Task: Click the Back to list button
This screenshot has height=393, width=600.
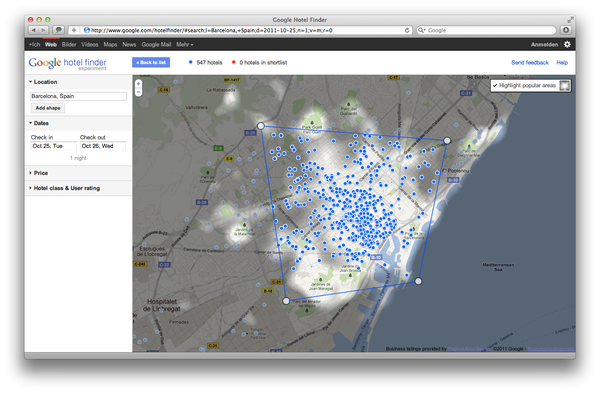Action: 151,62
